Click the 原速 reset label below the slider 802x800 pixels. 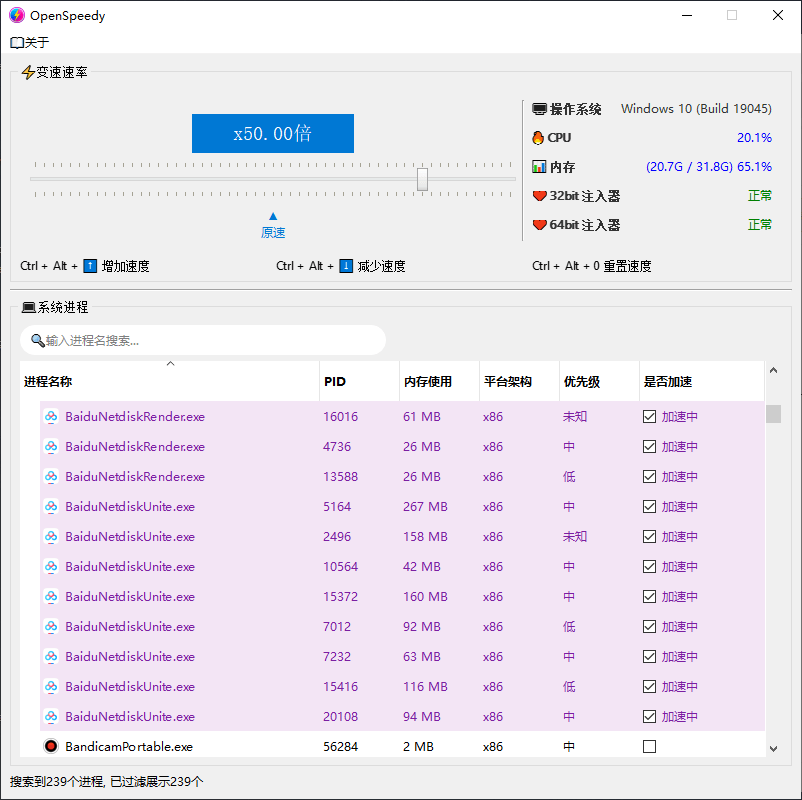click(272, 231)
